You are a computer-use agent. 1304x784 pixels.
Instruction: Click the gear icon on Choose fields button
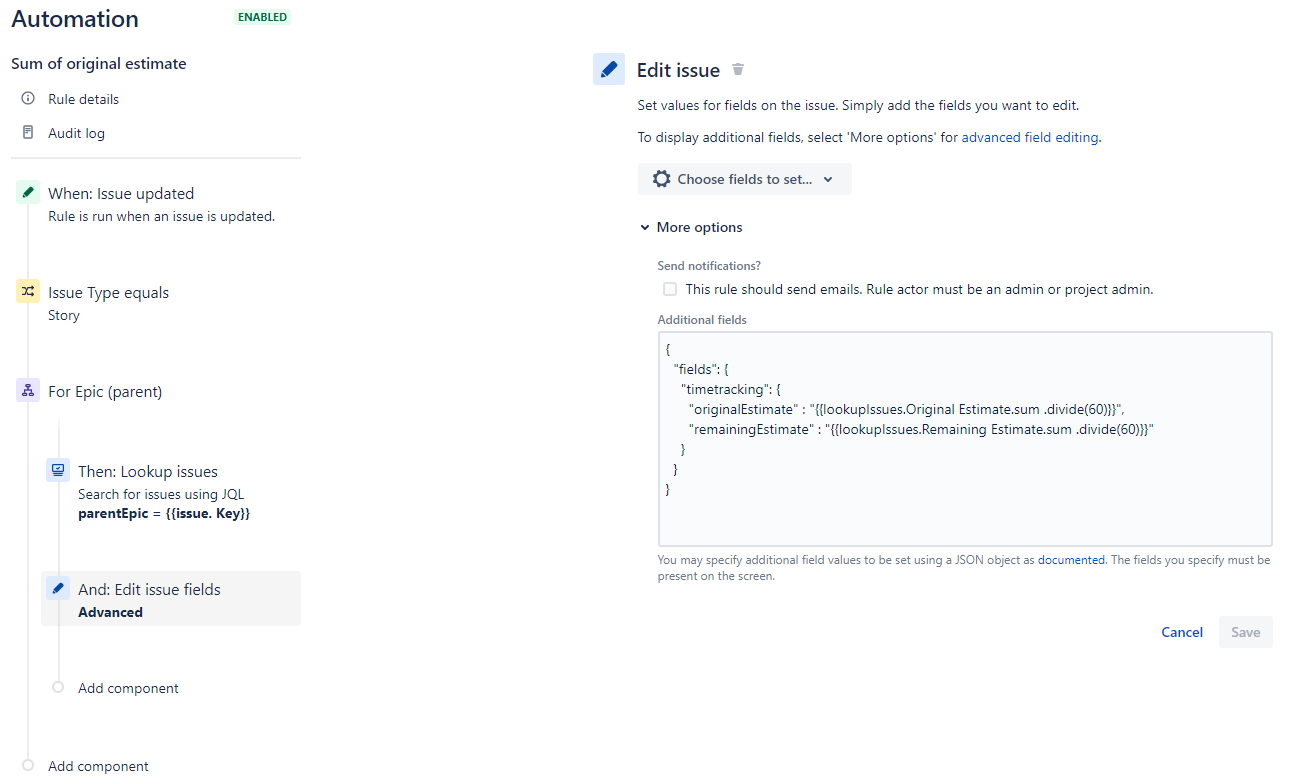click(x=661, y=178)
